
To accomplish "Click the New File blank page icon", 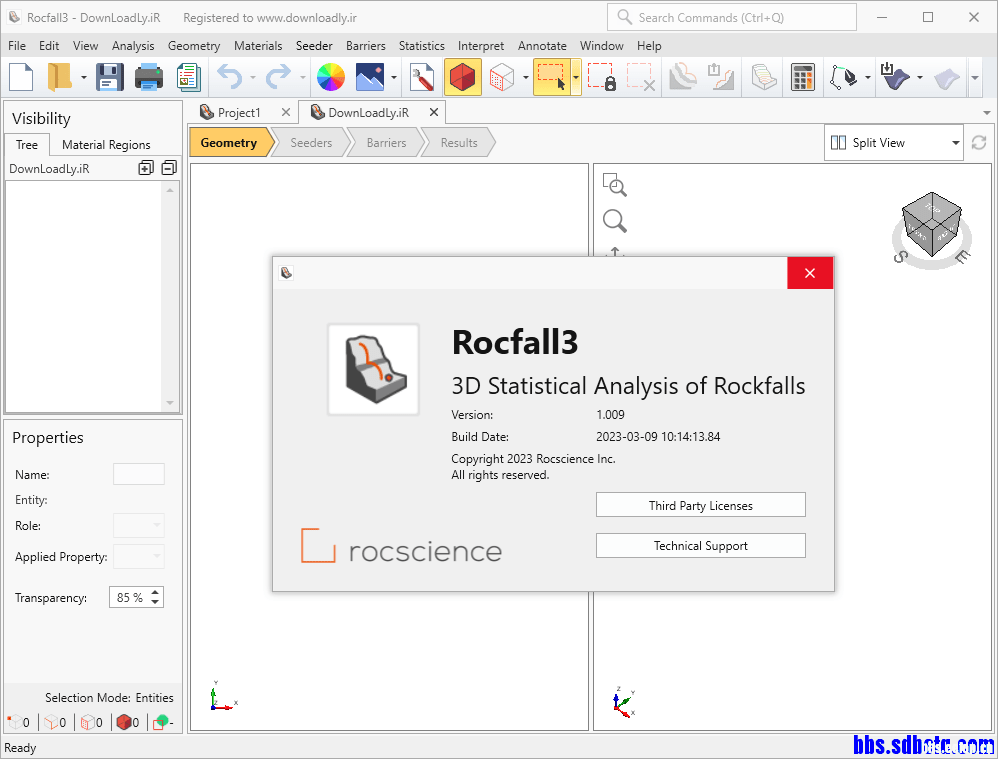I will [x=22, y=77].
